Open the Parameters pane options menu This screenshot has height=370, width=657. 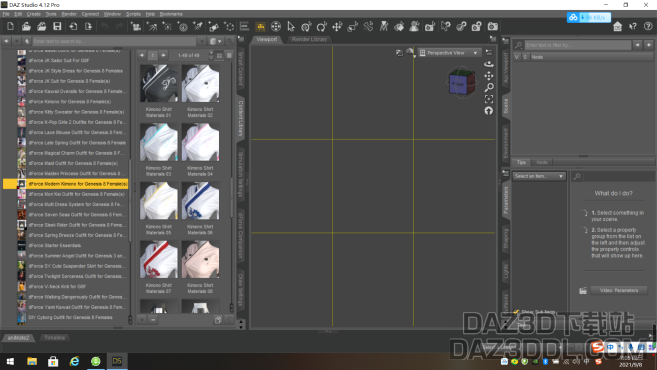click(506, 173)
